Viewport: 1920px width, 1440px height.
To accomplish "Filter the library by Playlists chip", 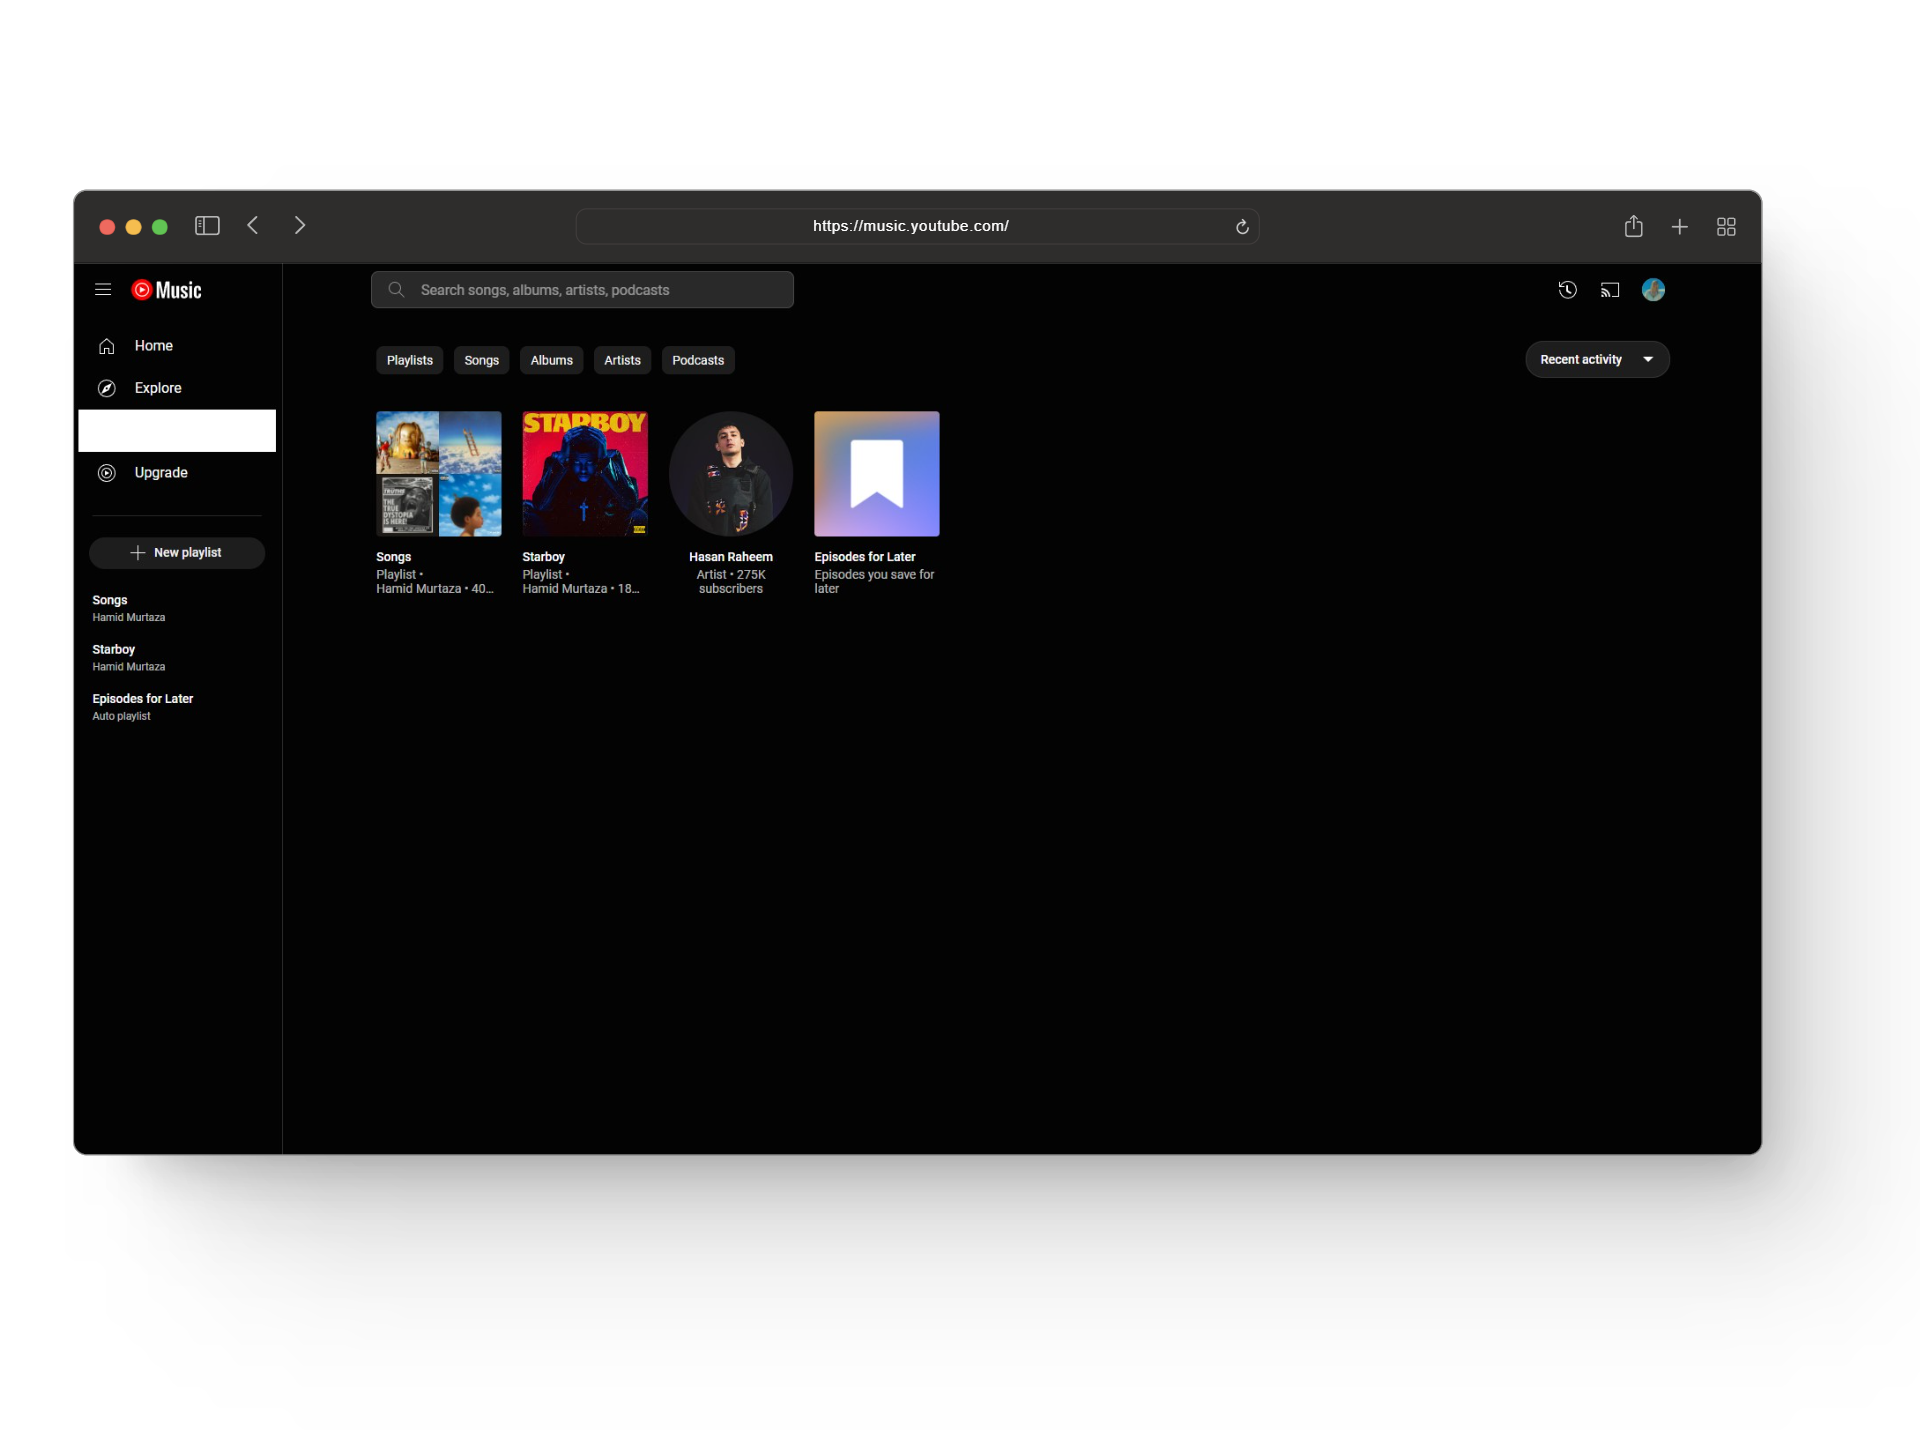I will pyautogui.click(x=409, y=360).
